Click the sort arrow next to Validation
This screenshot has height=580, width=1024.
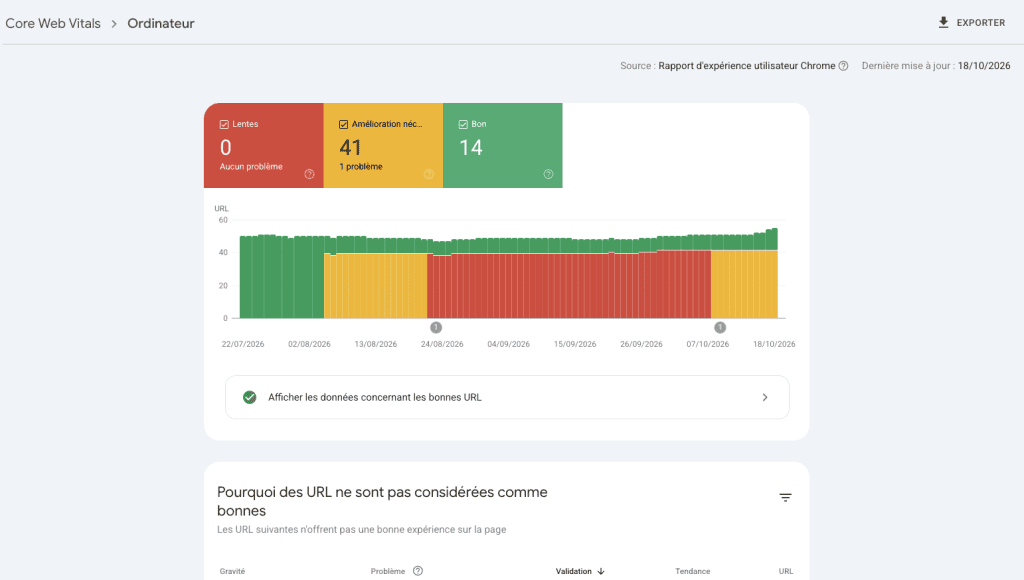tap(601, 572)
